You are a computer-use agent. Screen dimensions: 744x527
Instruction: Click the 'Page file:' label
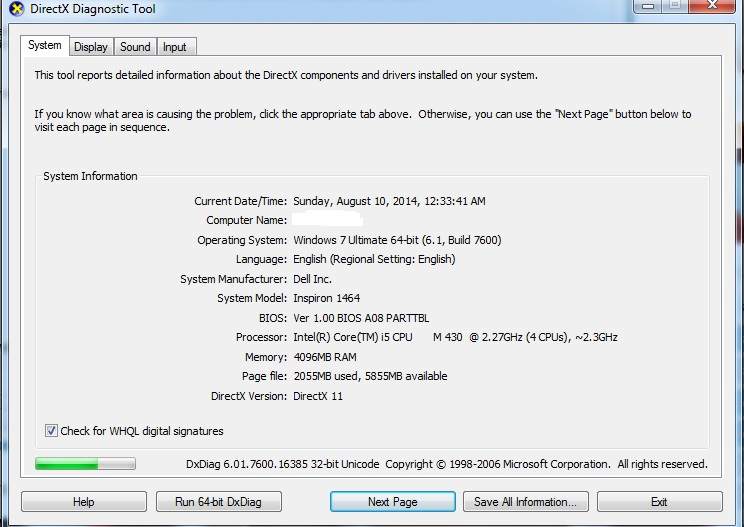tap(264, 376)
